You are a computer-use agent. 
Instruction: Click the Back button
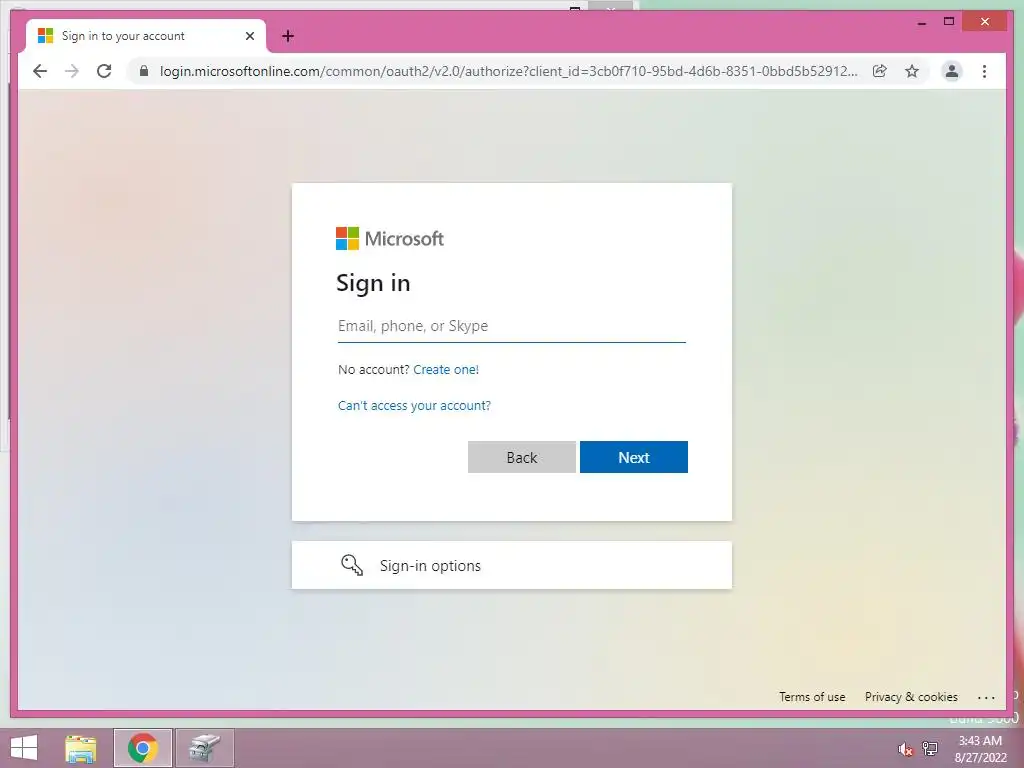click(522, 457)
